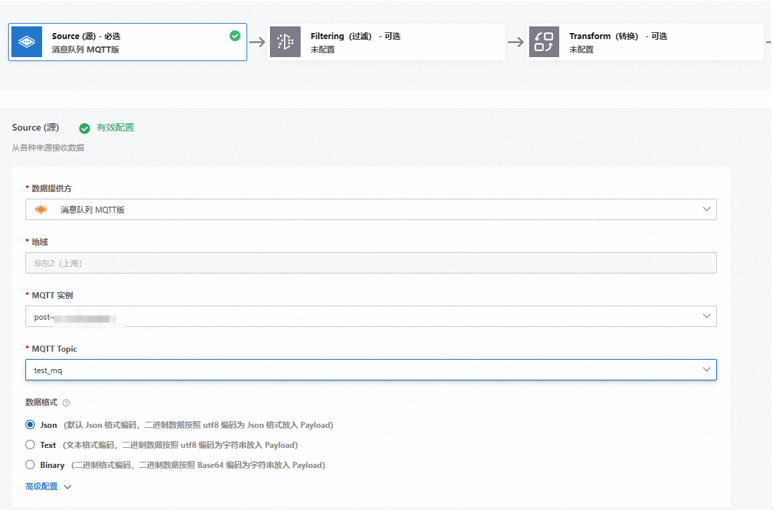Click the 数据提供方 field label
Viewport: 773px width, 510px height.
tap(52, 189)
